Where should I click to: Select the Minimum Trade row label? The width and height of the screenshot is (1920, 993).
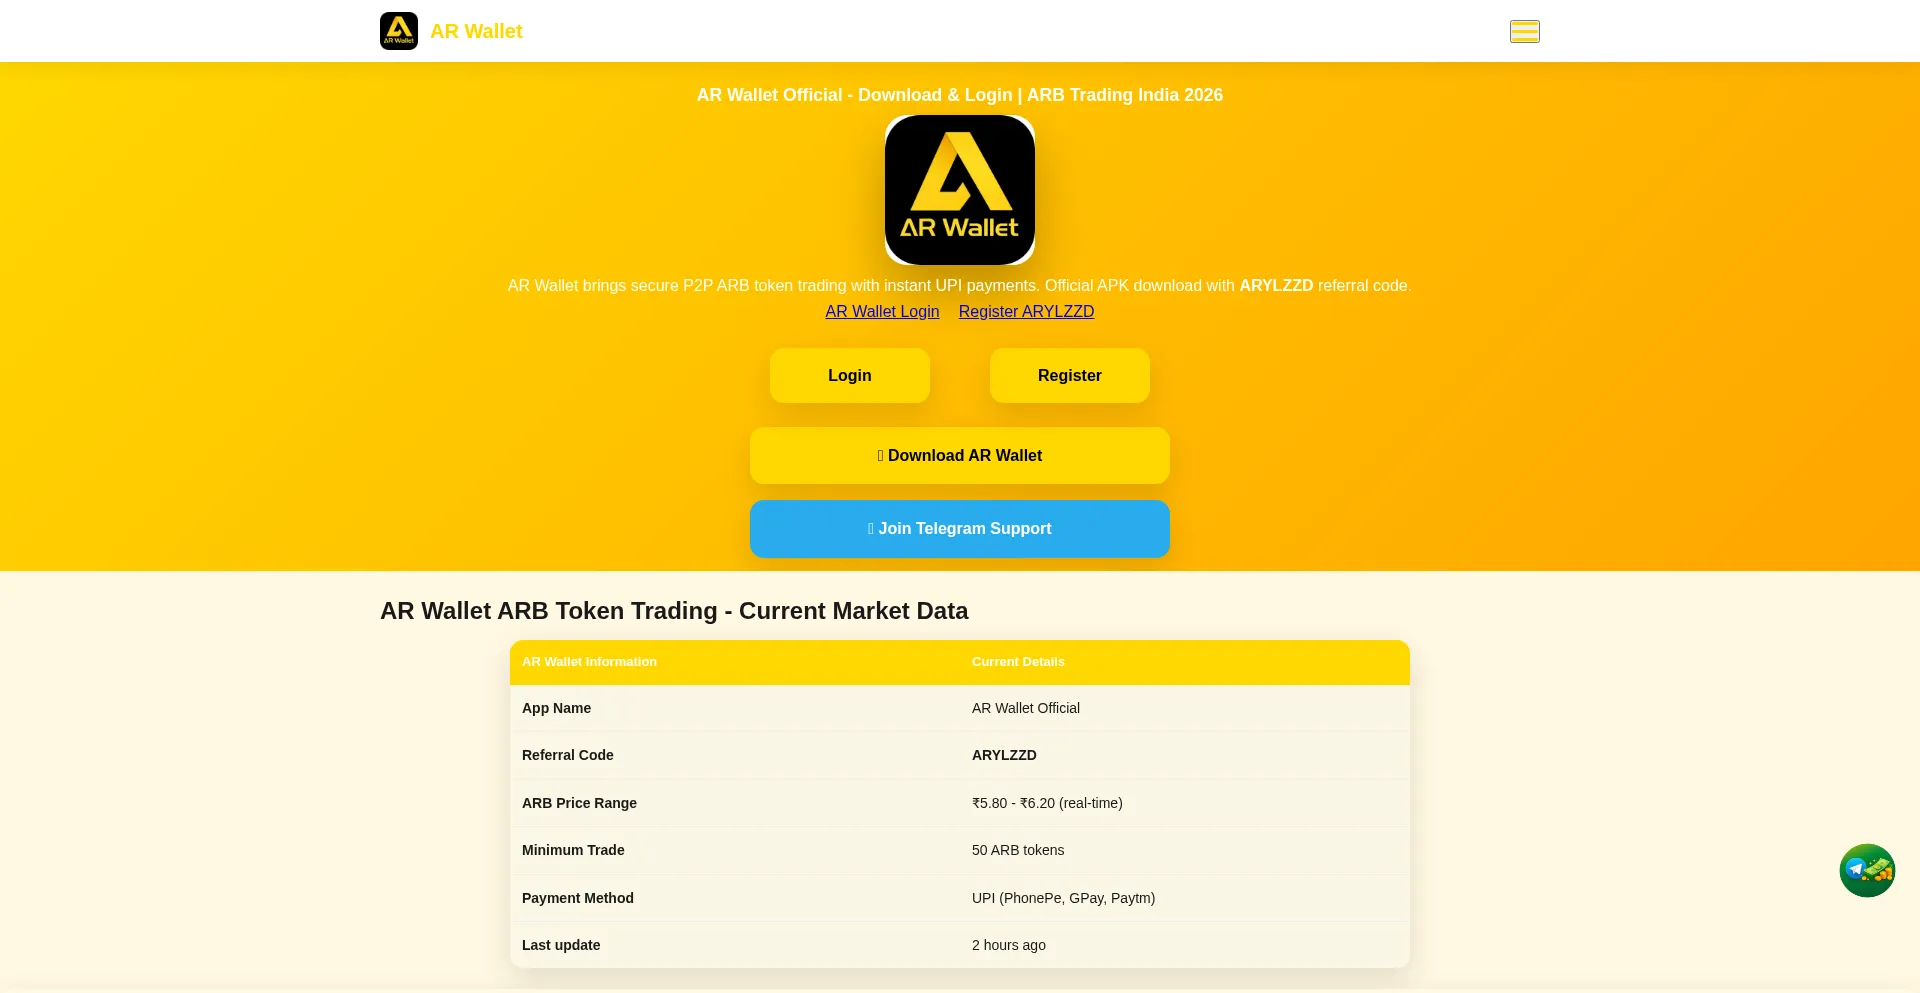coord(573,850)
